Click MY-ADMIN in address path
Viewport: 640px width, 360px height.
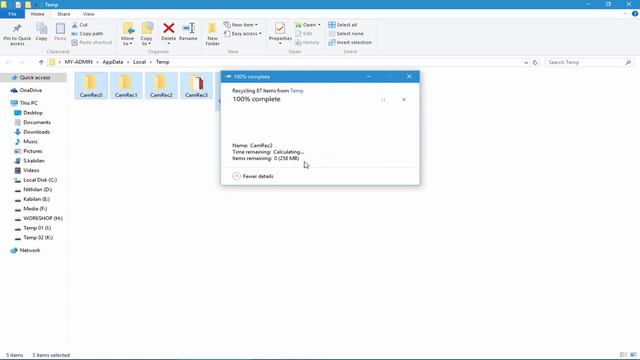click(x=78, y=62)
